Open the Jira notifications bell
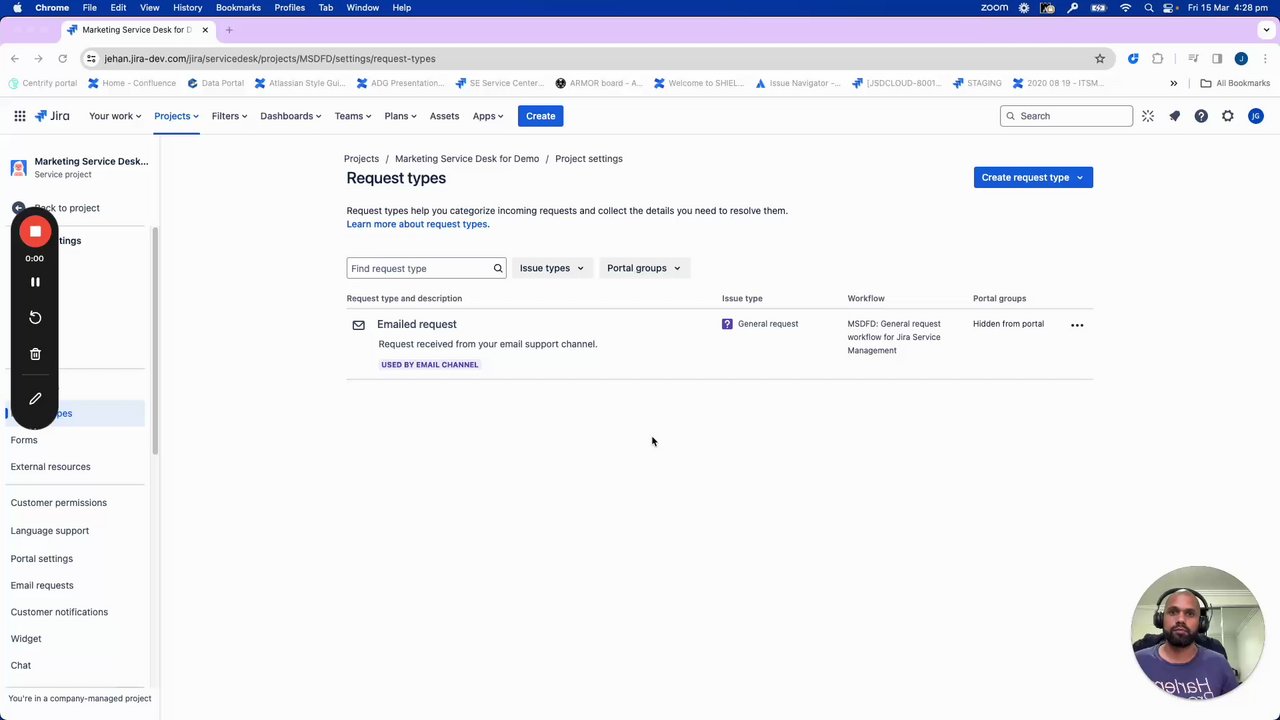Screen dimensions: 1280x720 (1175, 116)
